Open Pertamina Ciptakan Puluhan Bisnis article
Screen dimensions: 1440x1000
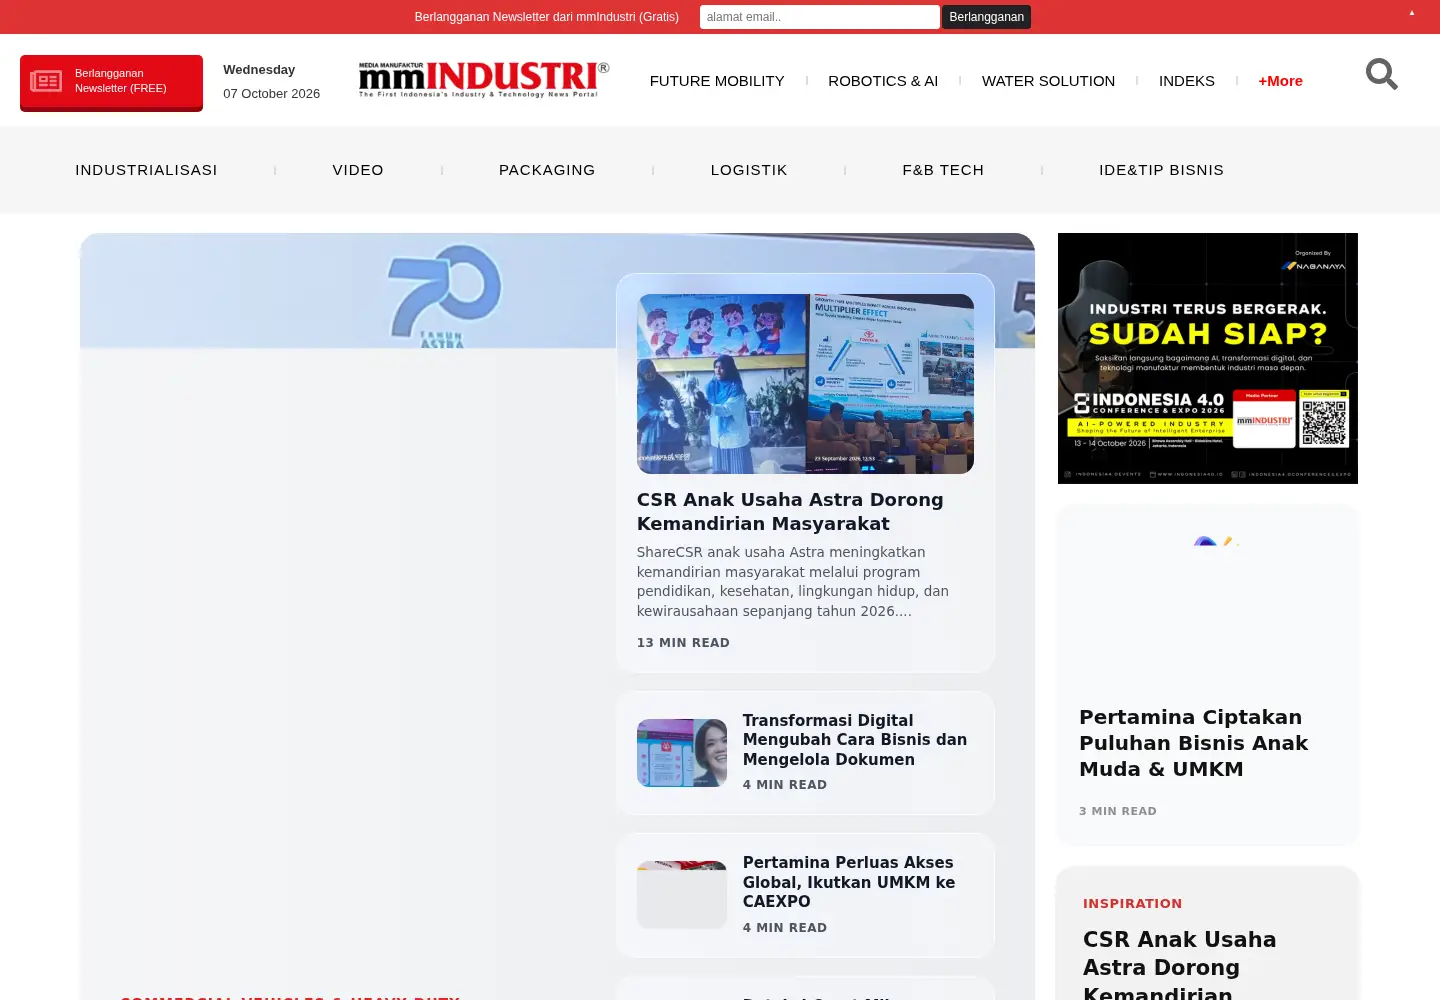[x=1193, y=743]
